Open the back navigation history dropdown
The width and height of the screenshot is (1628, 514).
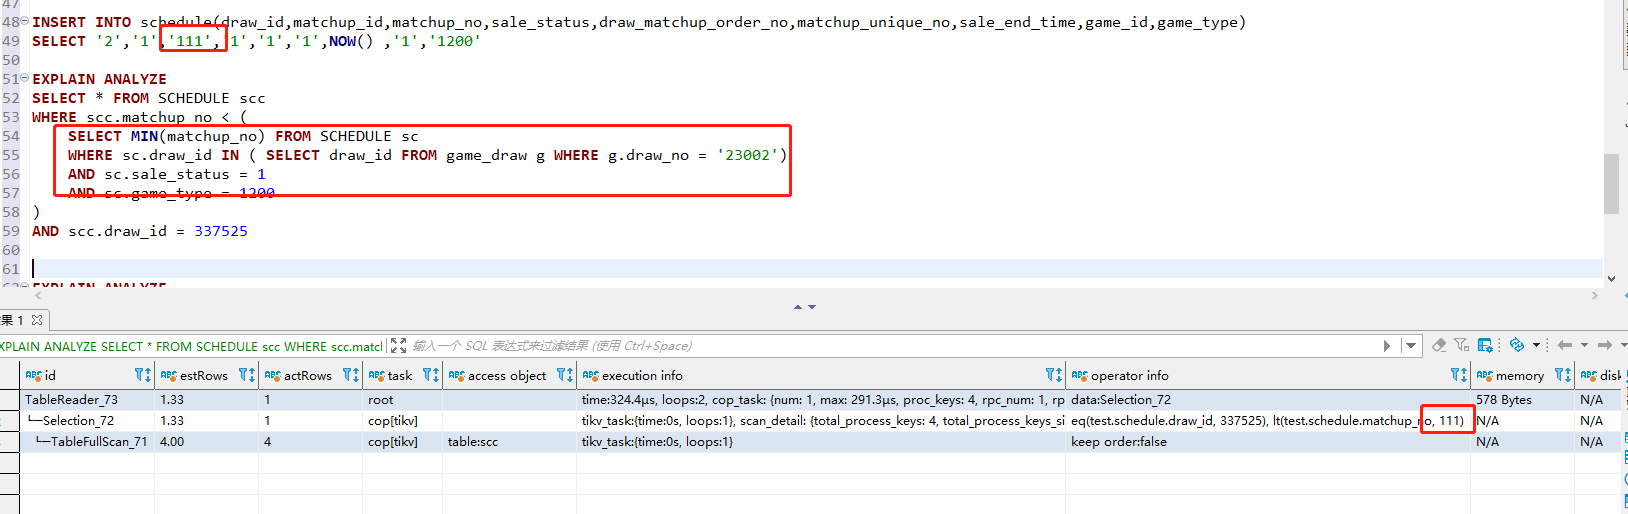tap(1584, 345)
